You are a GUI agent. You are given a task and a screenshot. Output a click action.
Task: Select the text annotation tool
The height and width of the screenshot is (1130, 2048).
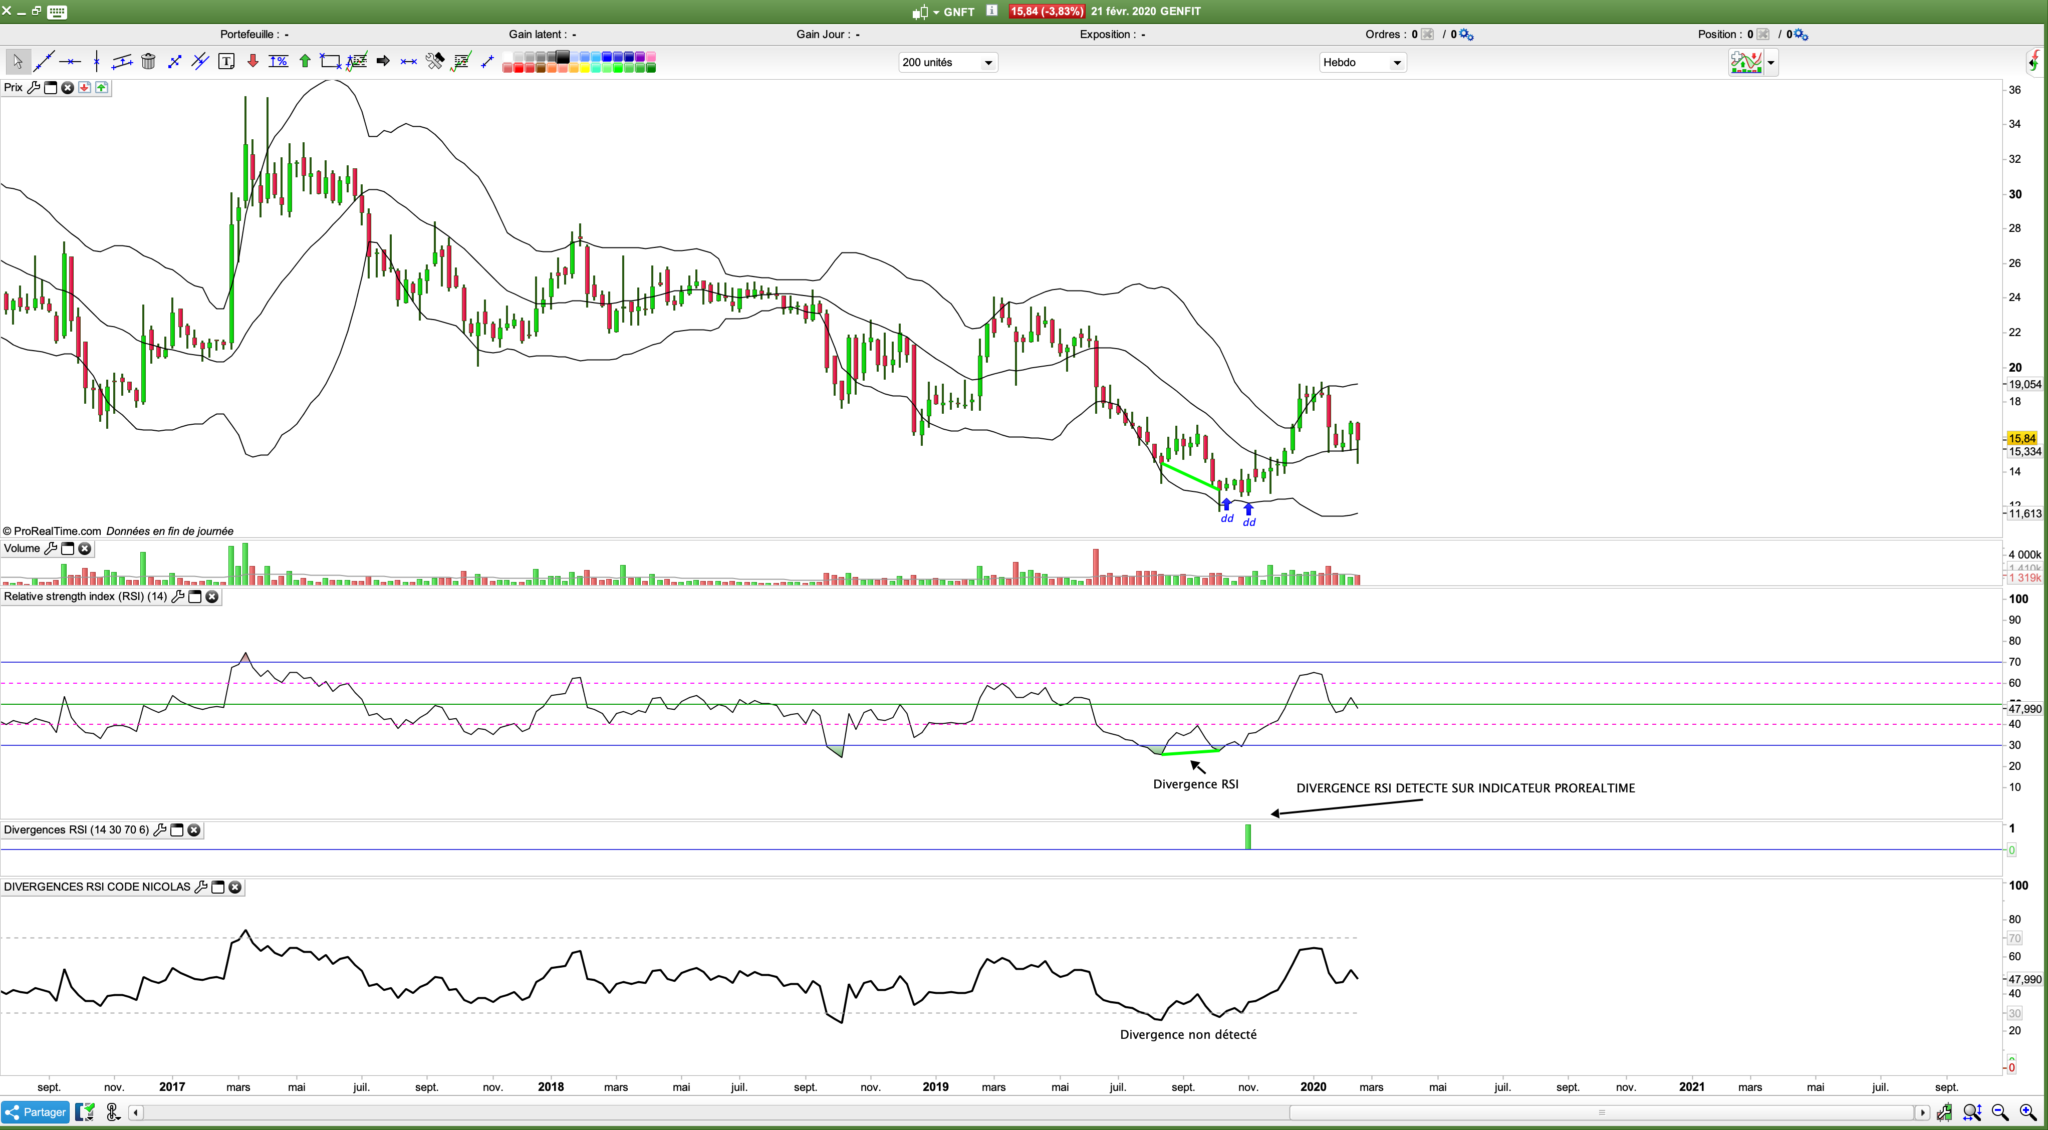[226, 62]
